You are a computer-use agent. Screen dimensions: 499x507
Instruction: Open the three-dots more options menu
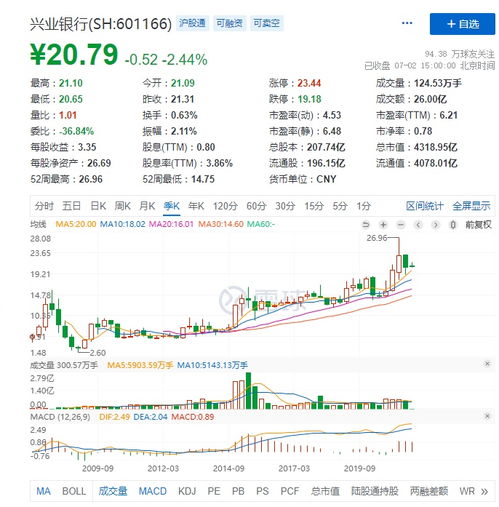click(x=407, y=23)
